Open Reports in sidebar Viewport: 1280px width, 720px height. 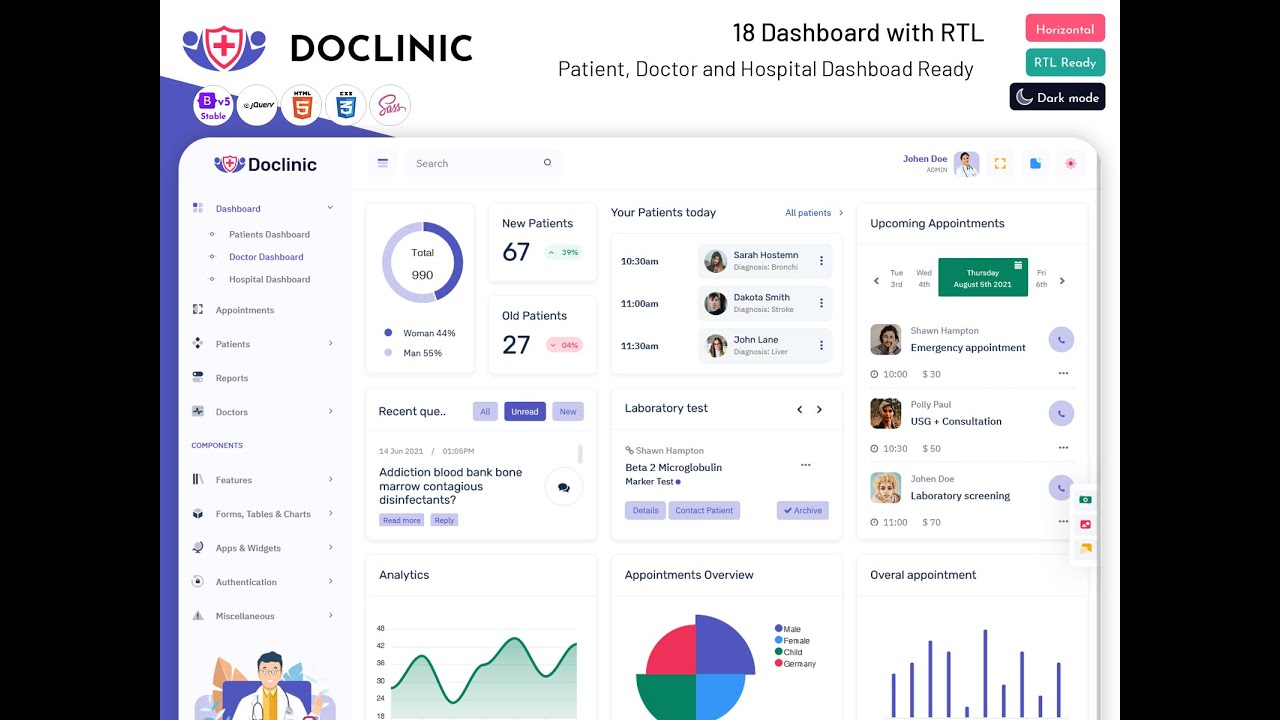click(x=232, y=378)
